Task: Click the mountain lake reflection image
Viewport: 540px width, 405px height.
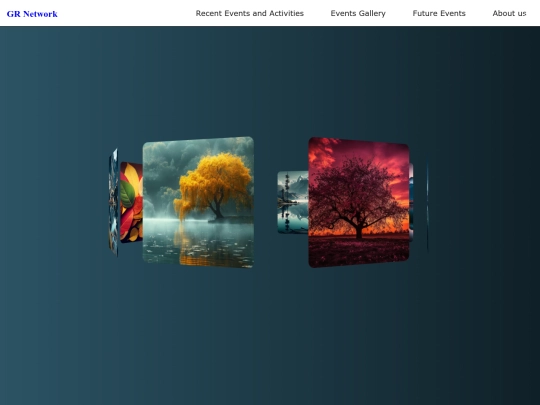Action: (x=293, y=202)
